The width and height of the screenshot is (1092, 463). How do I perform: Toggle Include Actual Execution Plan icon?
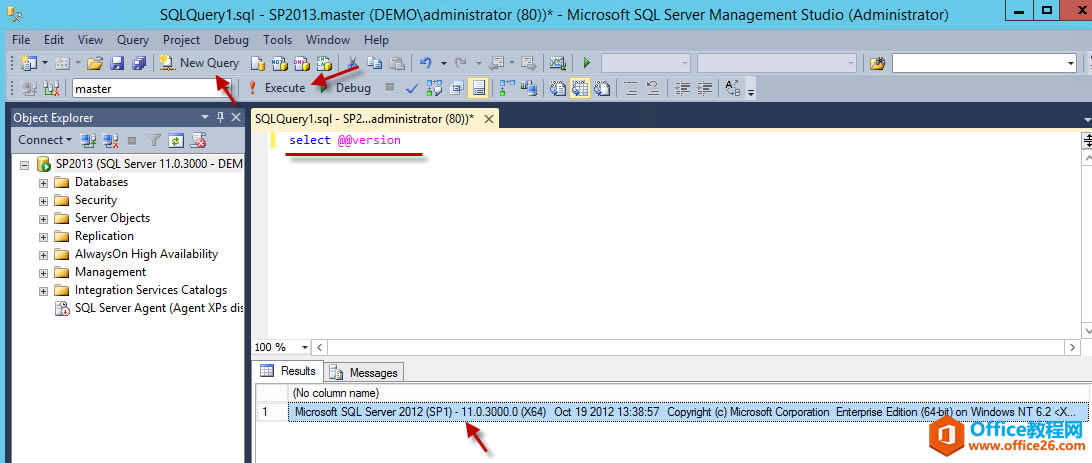point(506,88)
